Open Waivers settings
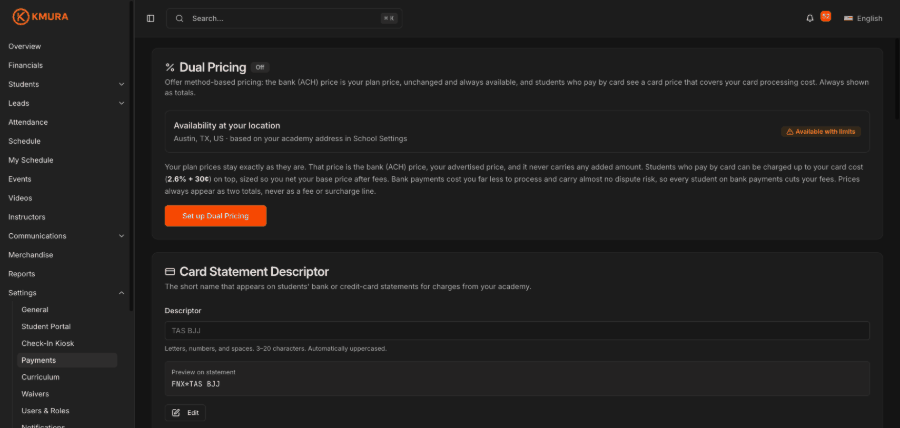 [x=35, y=394]
